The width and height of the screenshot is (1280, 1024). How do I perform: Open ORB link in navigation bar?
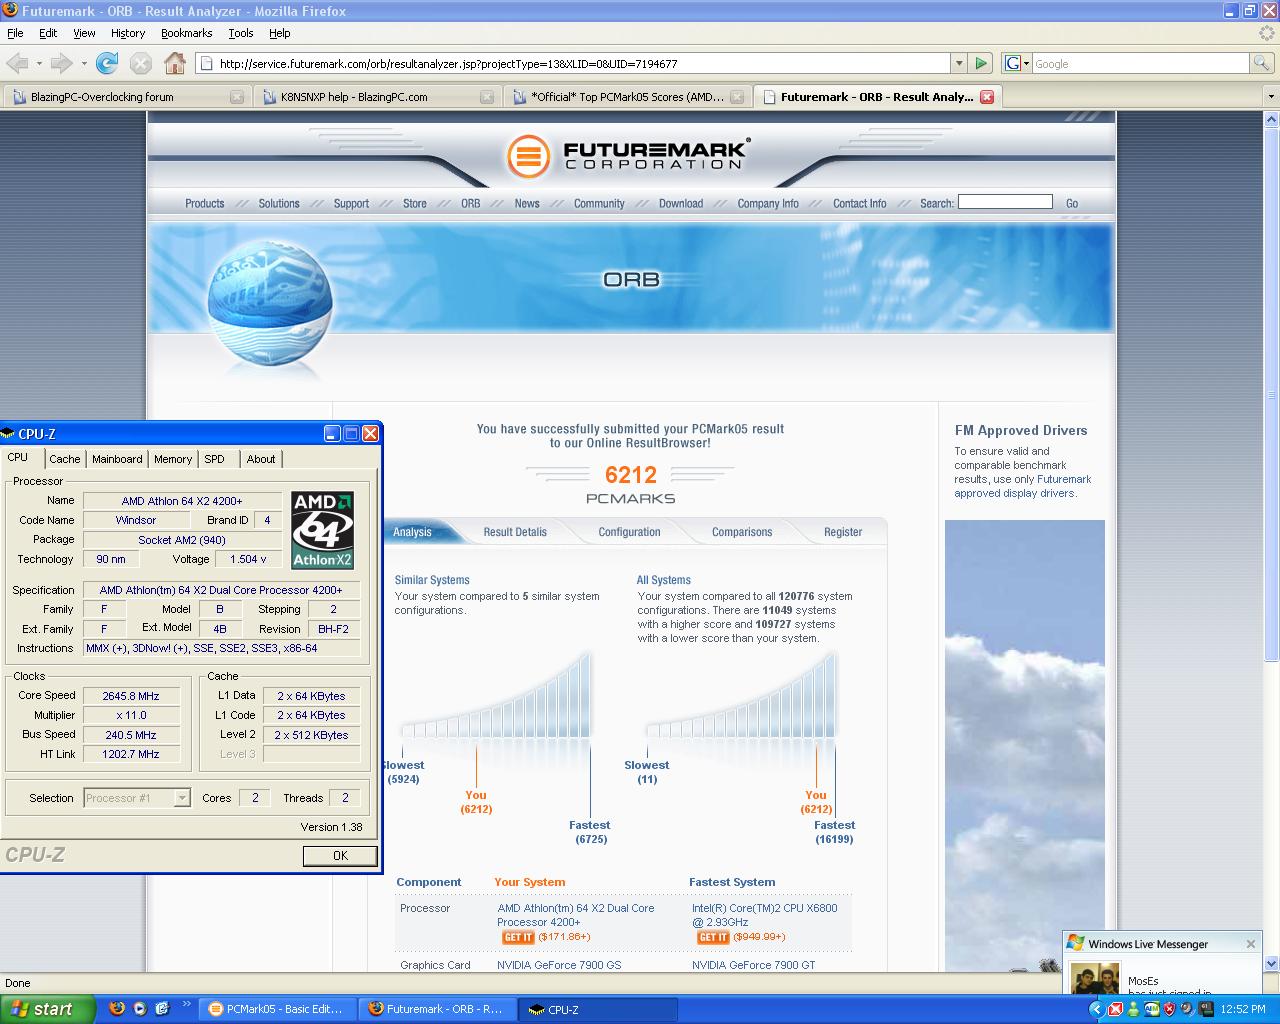pos(471,203)
